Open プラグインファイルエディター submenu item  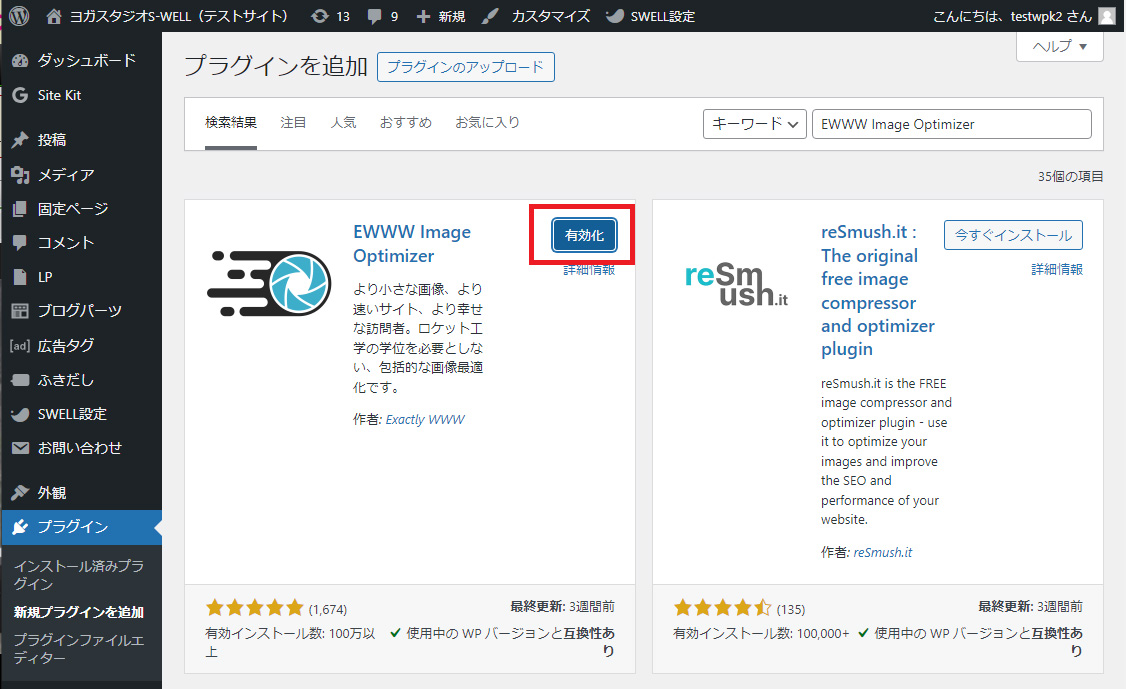pos(79,649)
